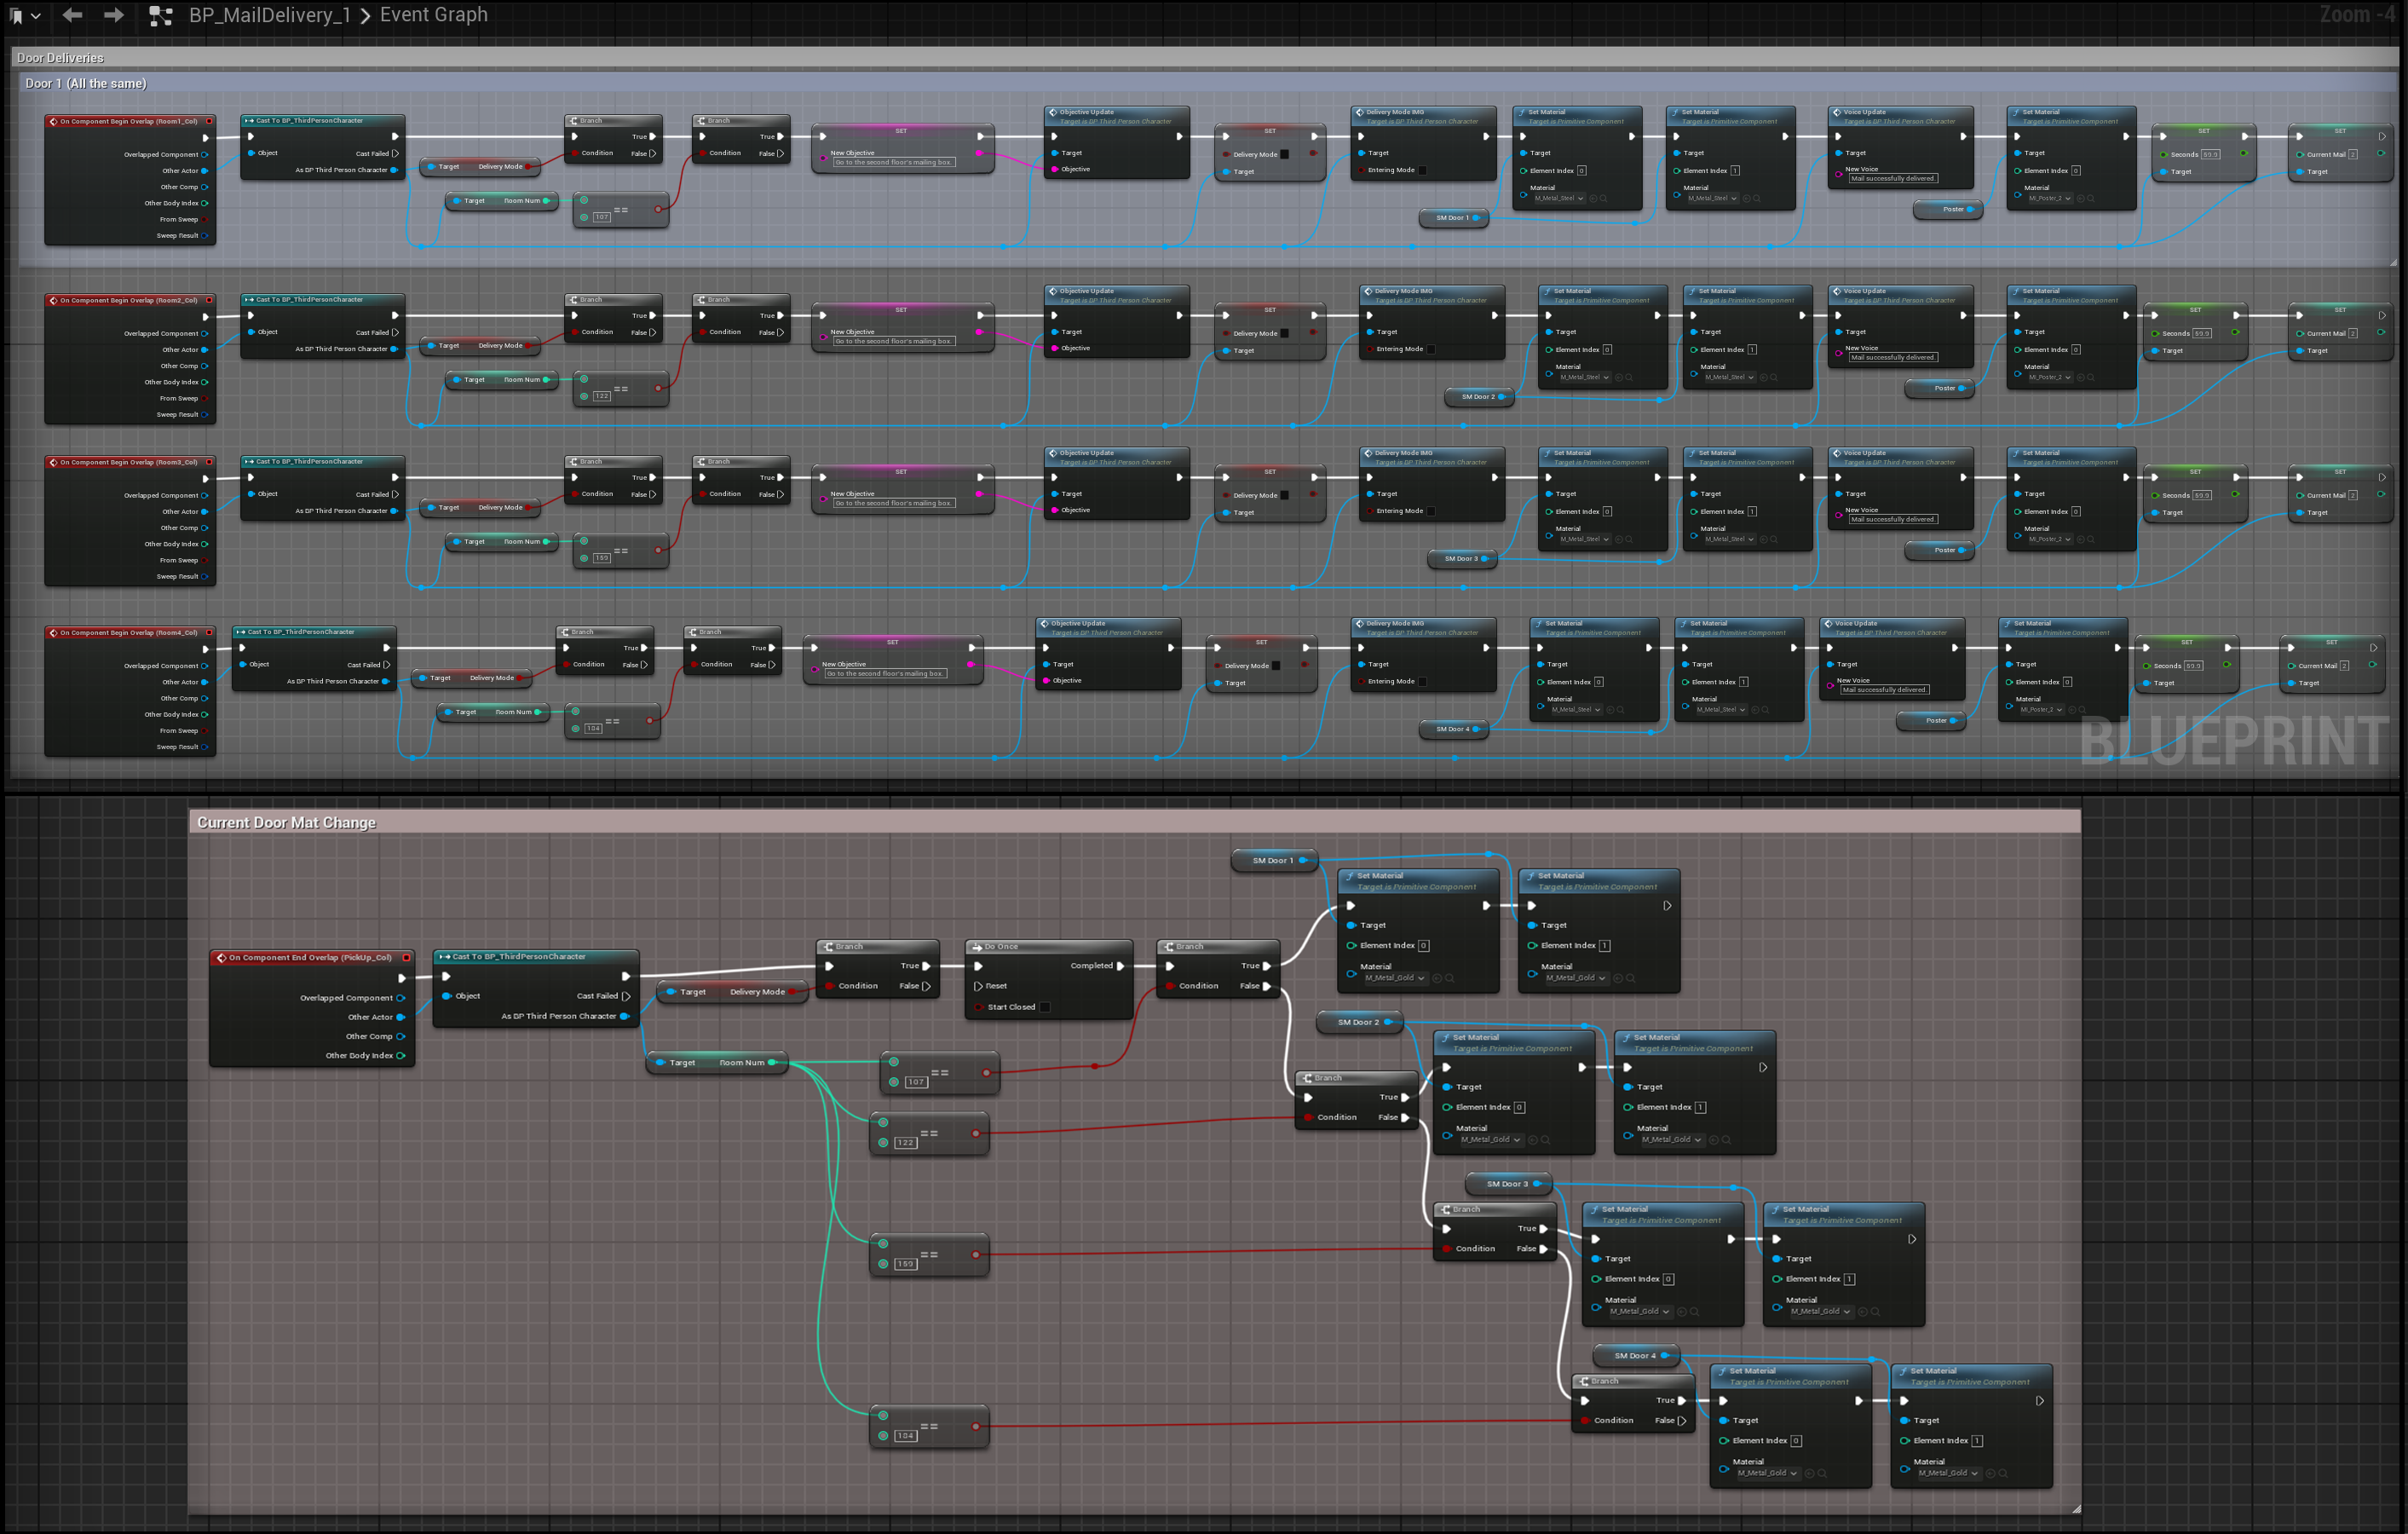Image resolution: width=2408 pixels, height=1534 pixels.
Task: Toggle Start Closed checkbox on Do Once
Action: (1045, 1007)
